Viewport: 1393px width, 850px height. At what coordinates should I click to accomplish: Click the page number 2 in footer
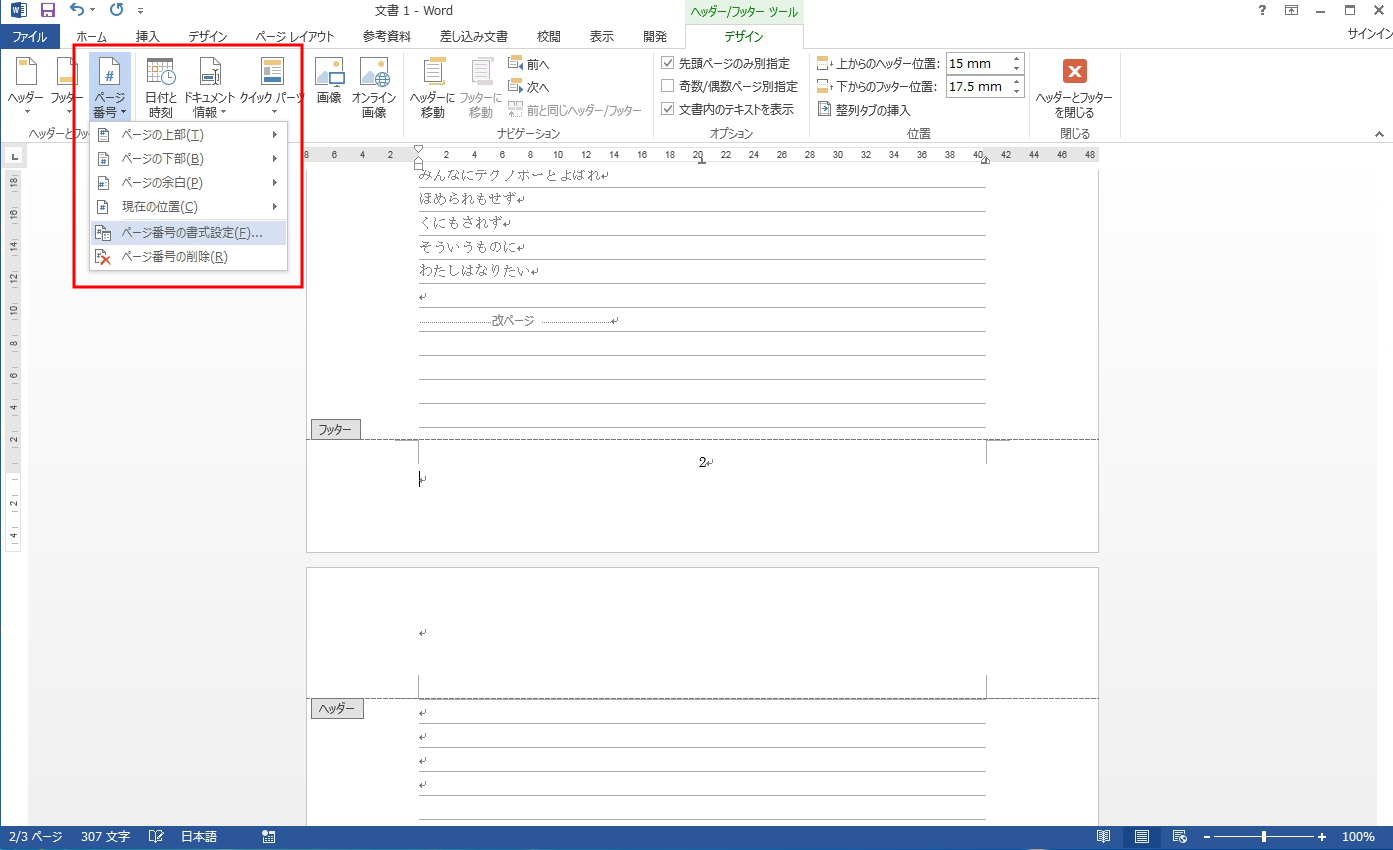[702, 462]
